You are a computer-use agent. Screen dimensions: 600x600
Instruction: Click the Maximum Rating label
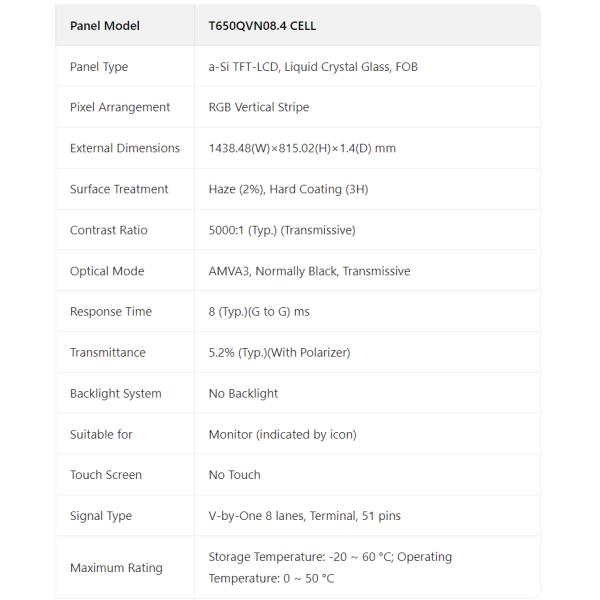pyautogui.click(x=116, y=568)
